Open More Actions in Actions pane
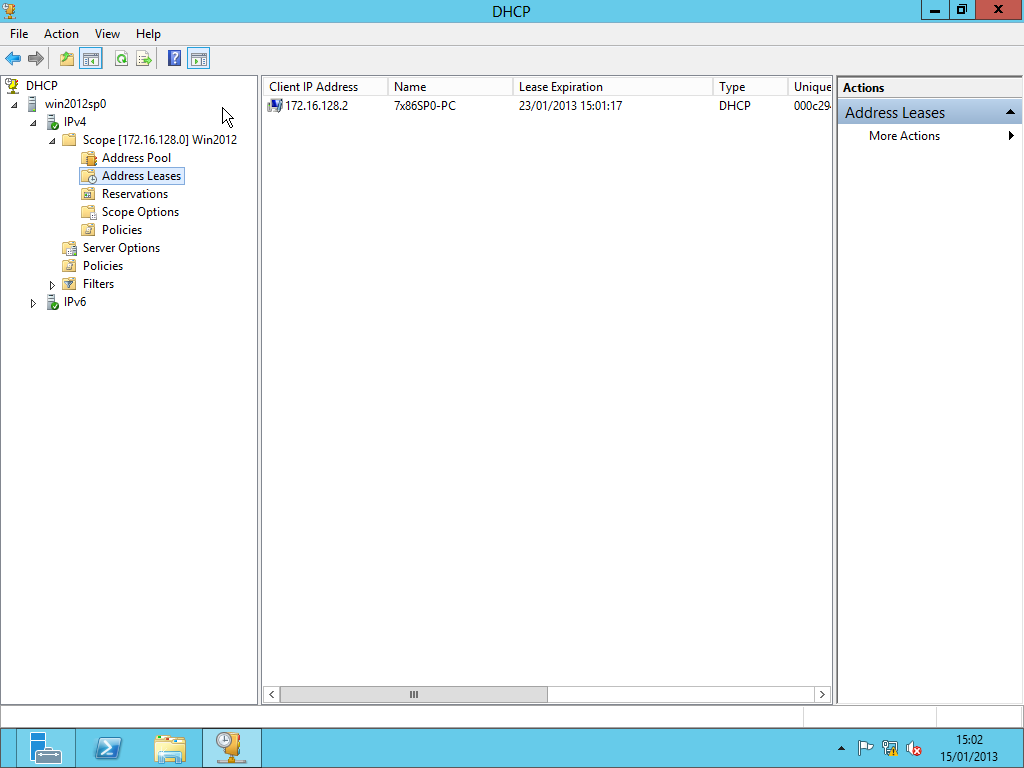Viewport: 1024px width, 768px height. (904, 136)
